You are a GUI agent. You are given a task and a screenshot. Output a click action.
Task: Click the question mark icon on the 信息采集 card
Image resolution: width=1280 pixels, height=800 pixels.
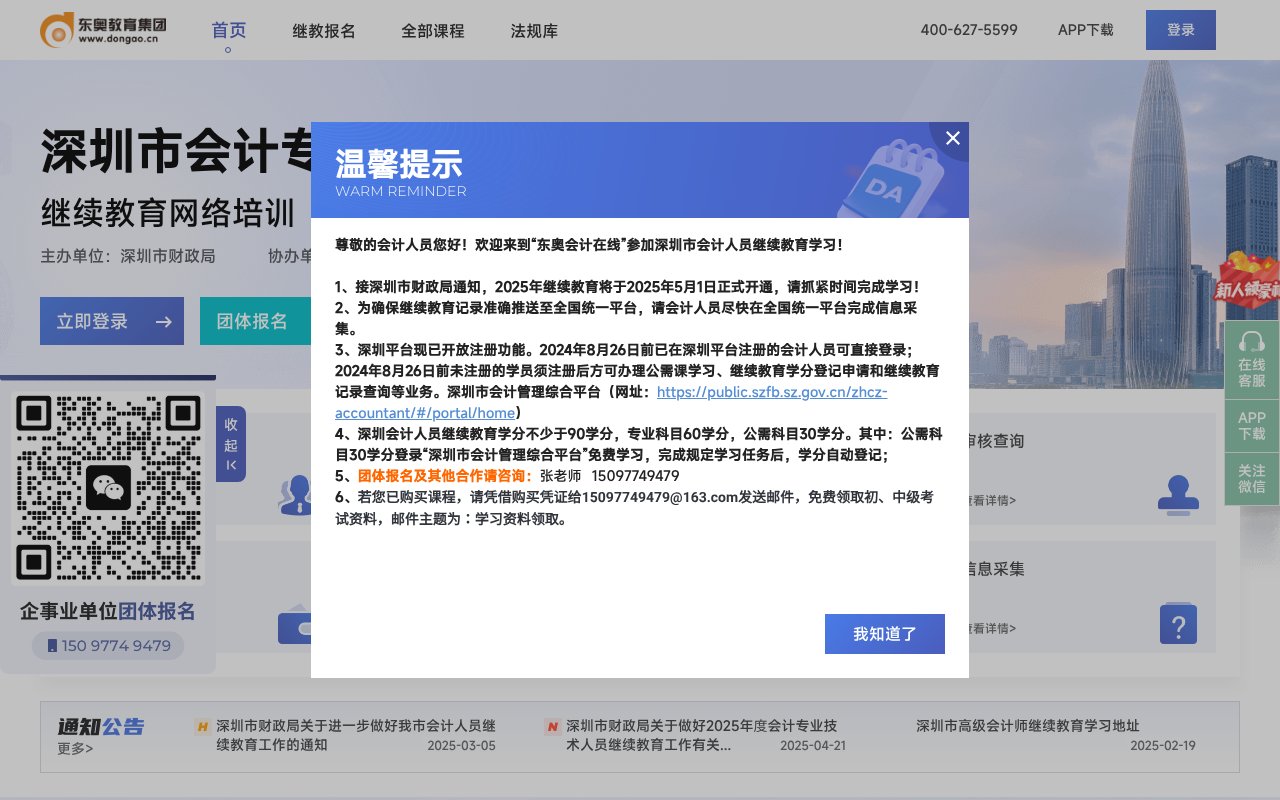(x=1178, y=623)
